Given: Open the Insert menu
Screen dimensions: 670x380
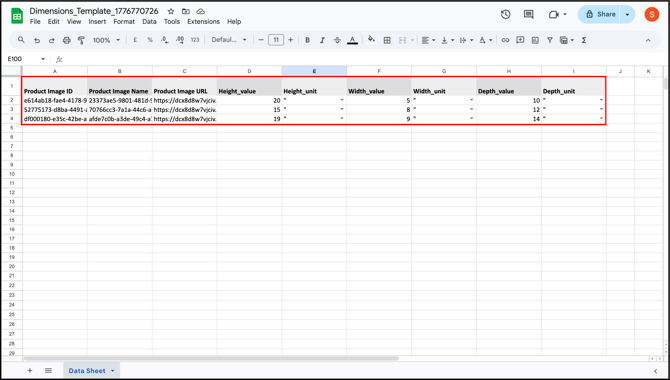Looking at the screenshot, I should [x=97, y=21].
